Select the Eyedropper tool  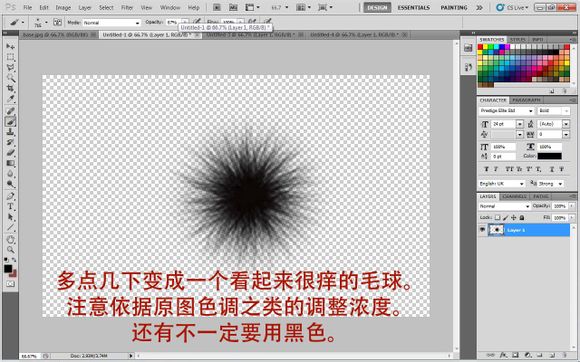click(x=10, y=99)
